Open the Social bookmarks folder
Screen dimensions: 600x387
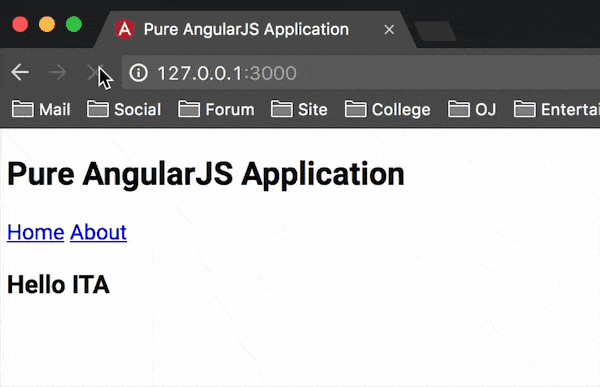tap(124, 109)
